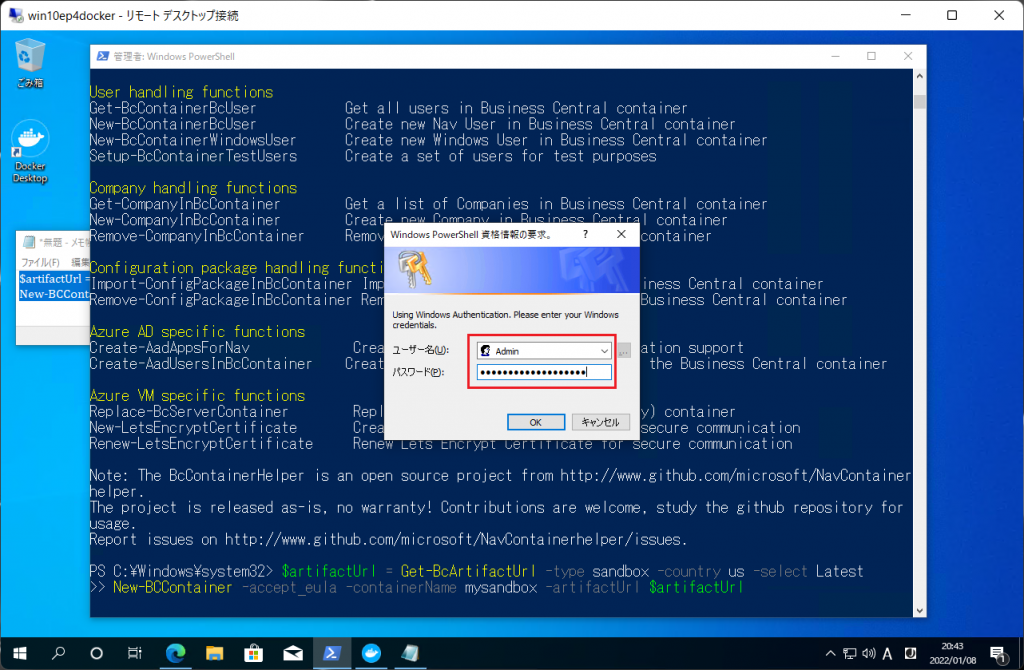This screenshot has width=1024, height=670.
Task: Close the PowerShell window
Action: pos(908,56)
